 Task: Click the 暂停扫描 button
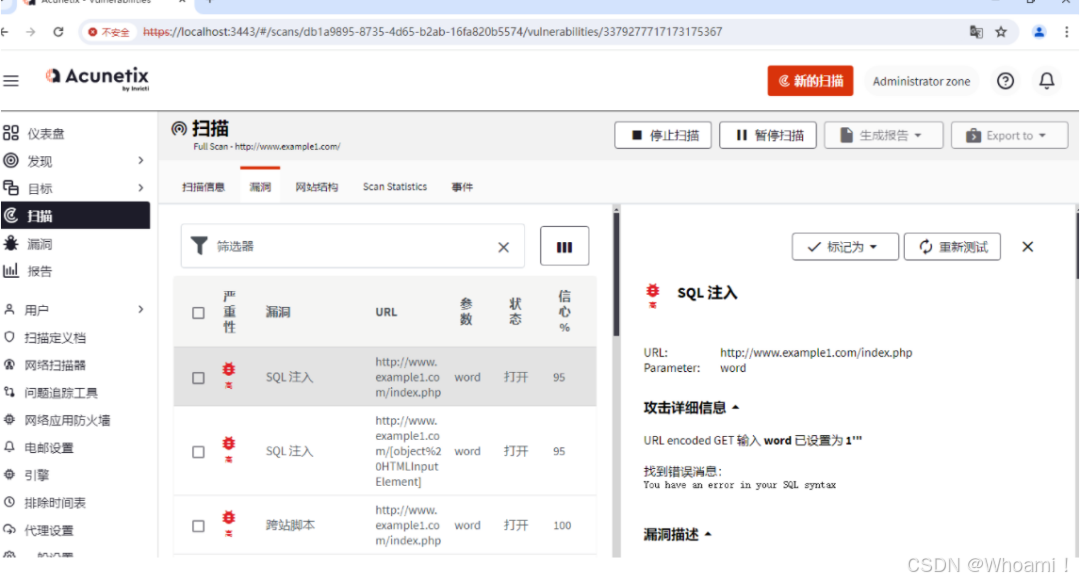point(768,135)
